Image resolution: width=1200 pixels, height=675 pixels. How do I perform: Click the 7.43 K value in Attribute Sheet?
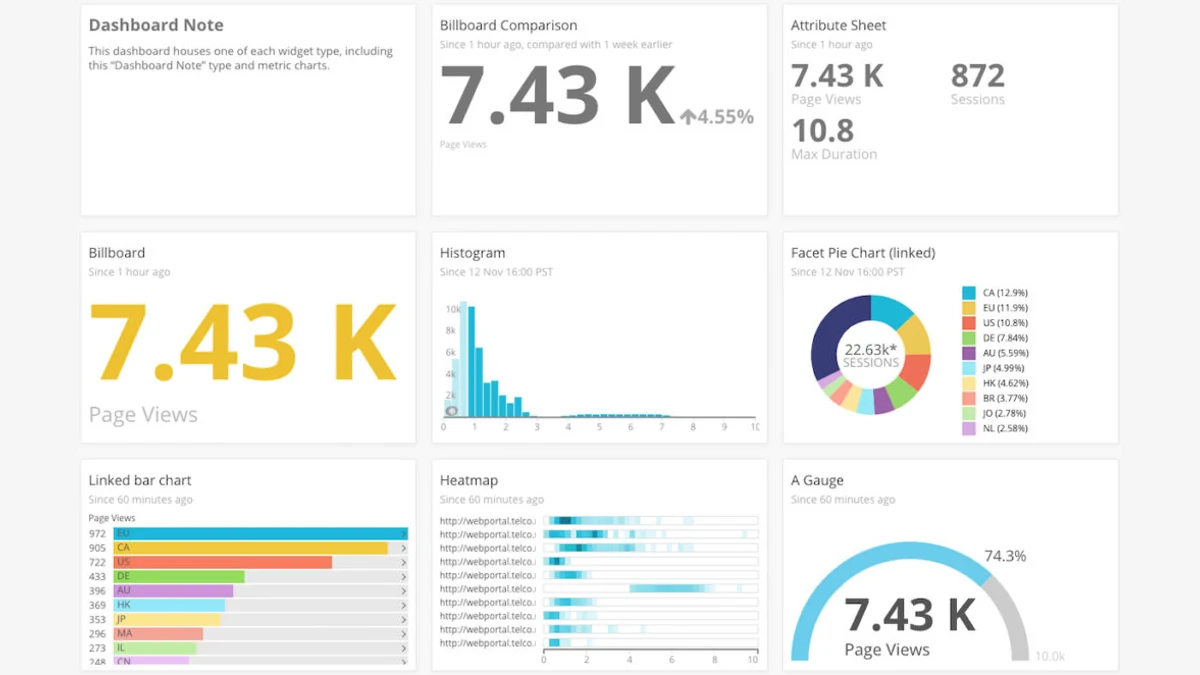click(x=837, y=76)
